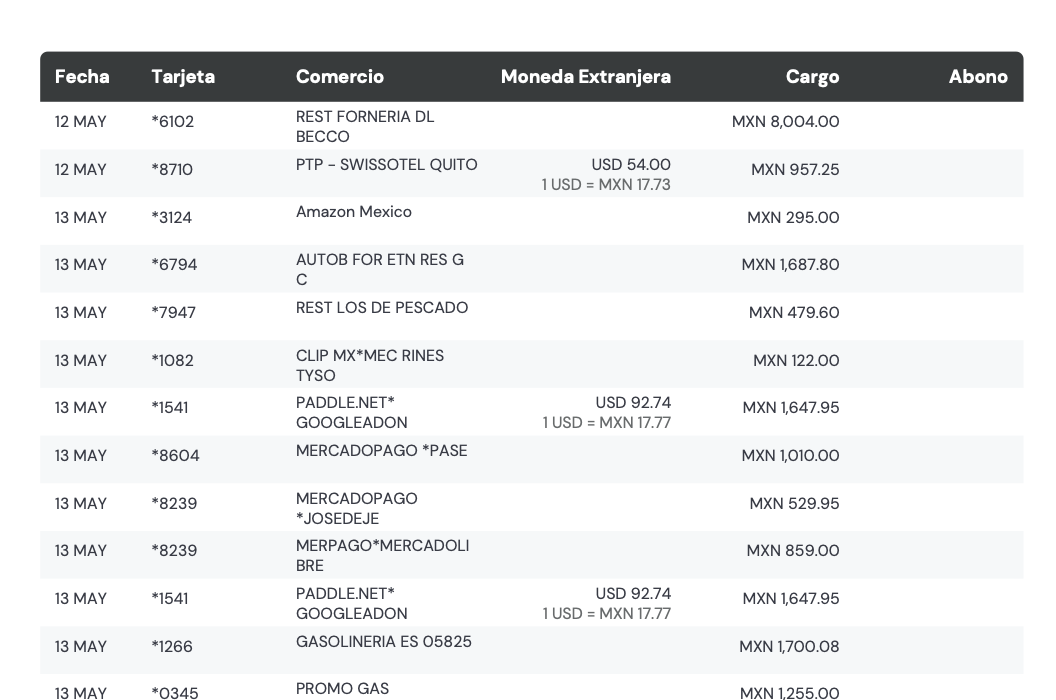
Task: Select the MERCADOPAGO *PASE transaction
Action: (531, 459)
